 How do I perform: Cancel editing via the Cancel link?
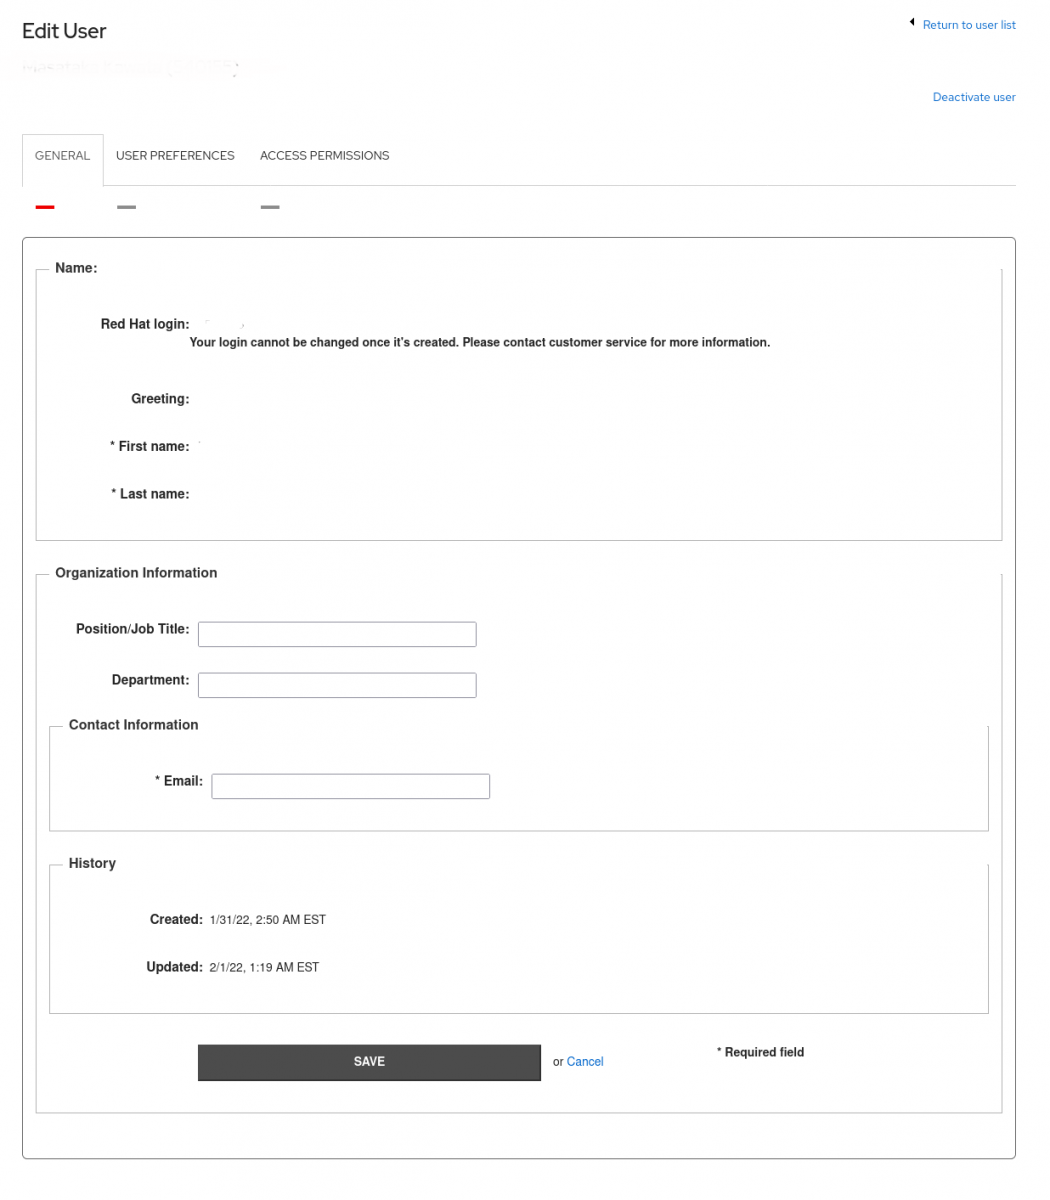pyautogui.click(x=585, y=1062)
